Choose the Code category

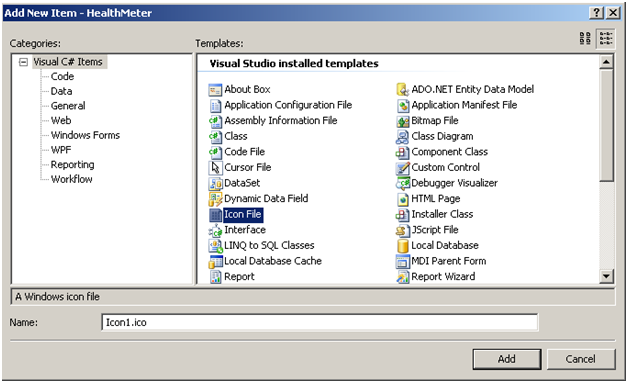(x=62, y=77)
